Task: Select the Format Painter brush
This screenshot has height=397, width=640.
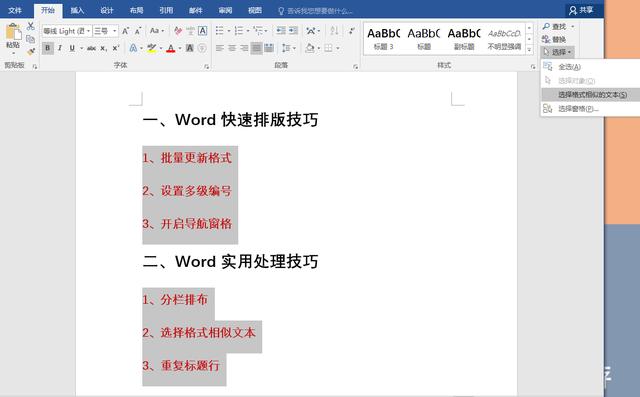Action: 31,51
